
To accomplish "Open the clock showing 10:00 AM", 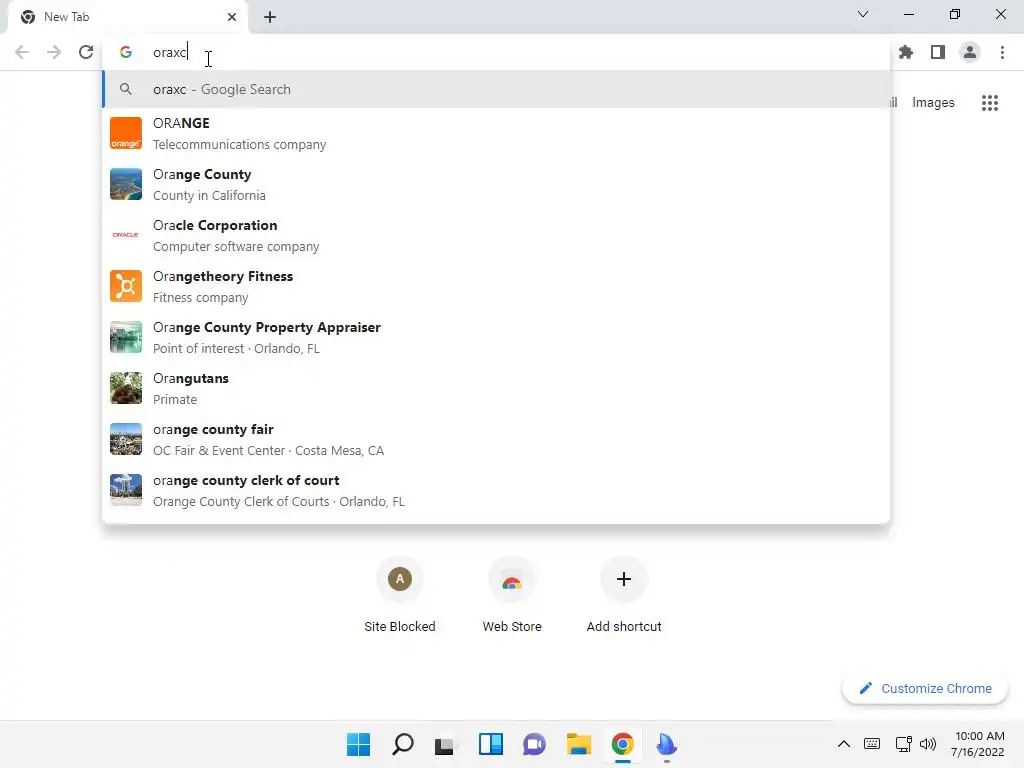I will pos(978,744).
